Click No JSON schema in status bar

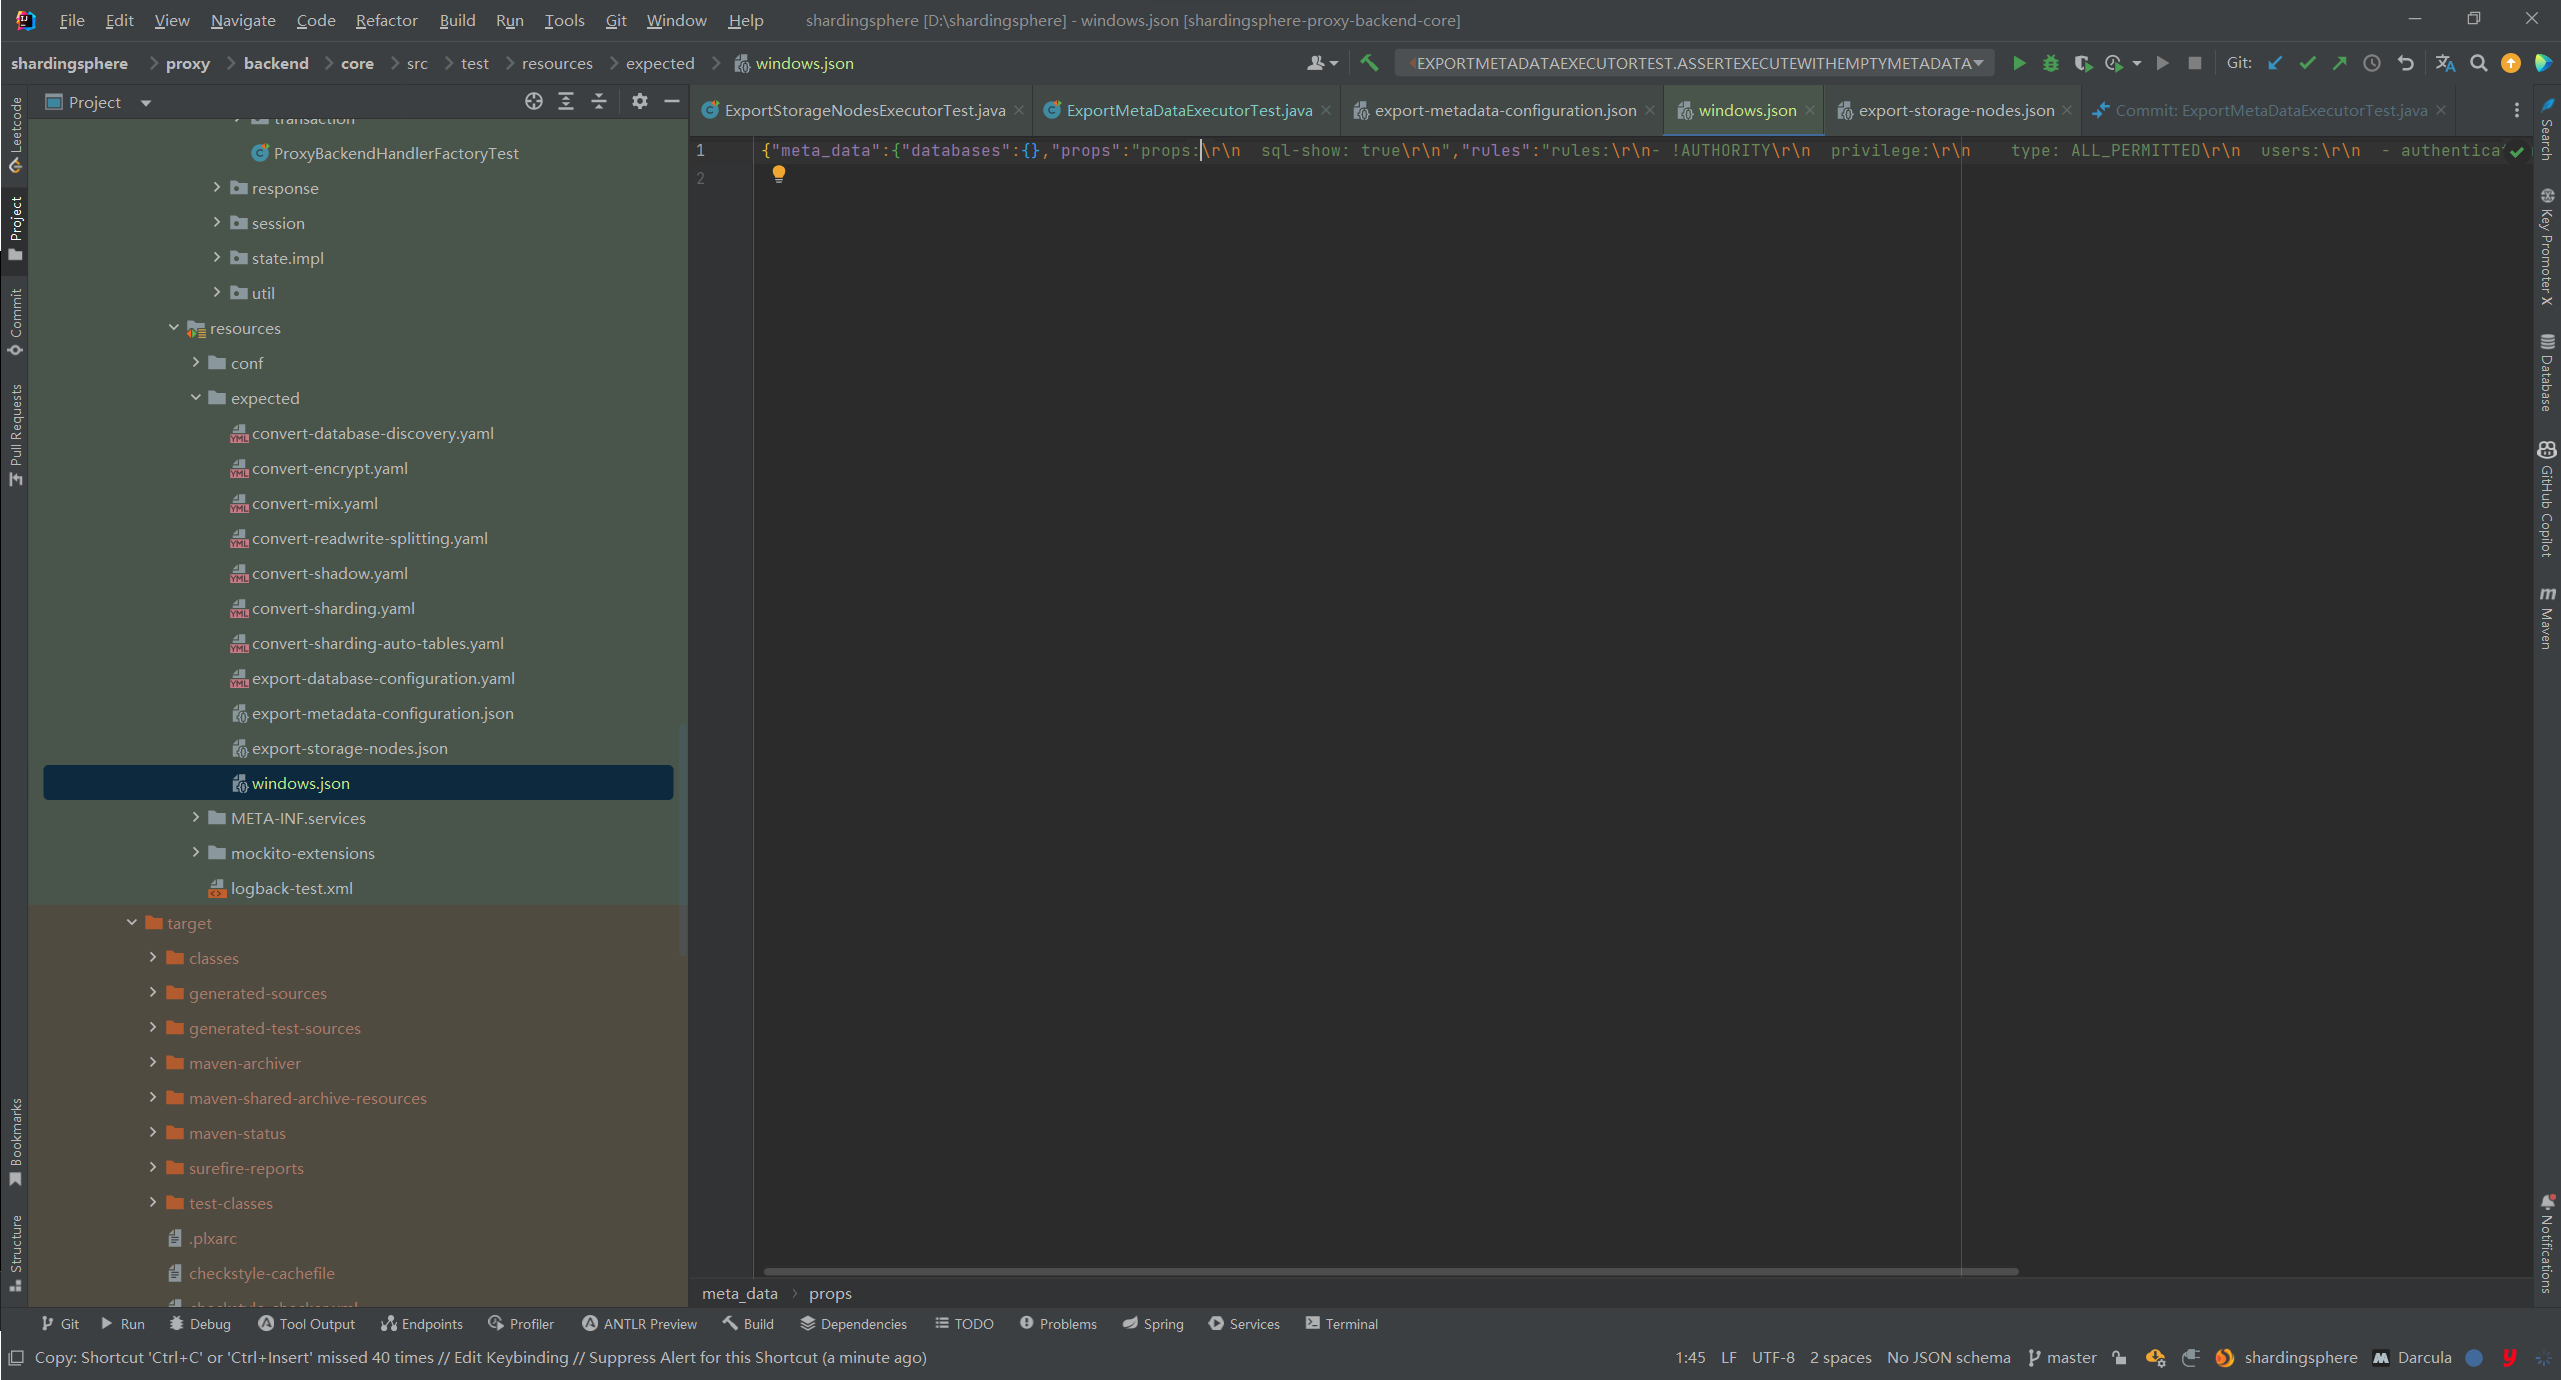1948,1357
